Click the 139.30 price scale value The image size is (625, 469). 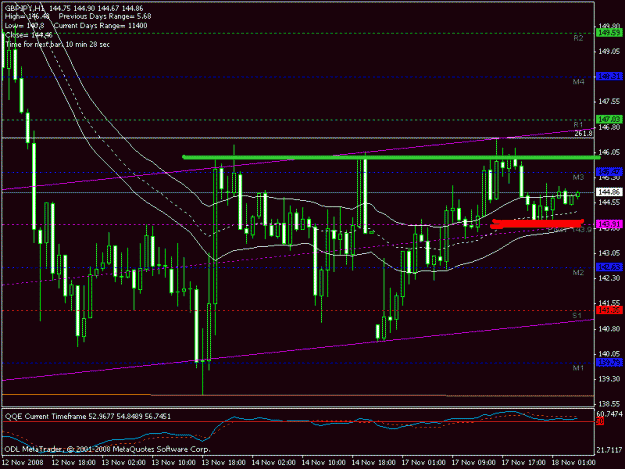pos(609,379)
